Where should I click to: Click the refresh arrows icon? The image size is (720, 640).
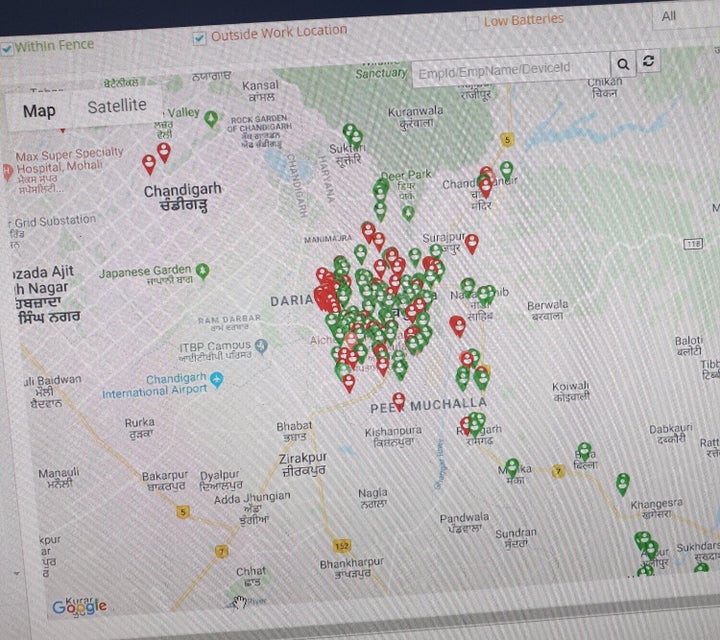pyautogui.click(x=648, y=61)
